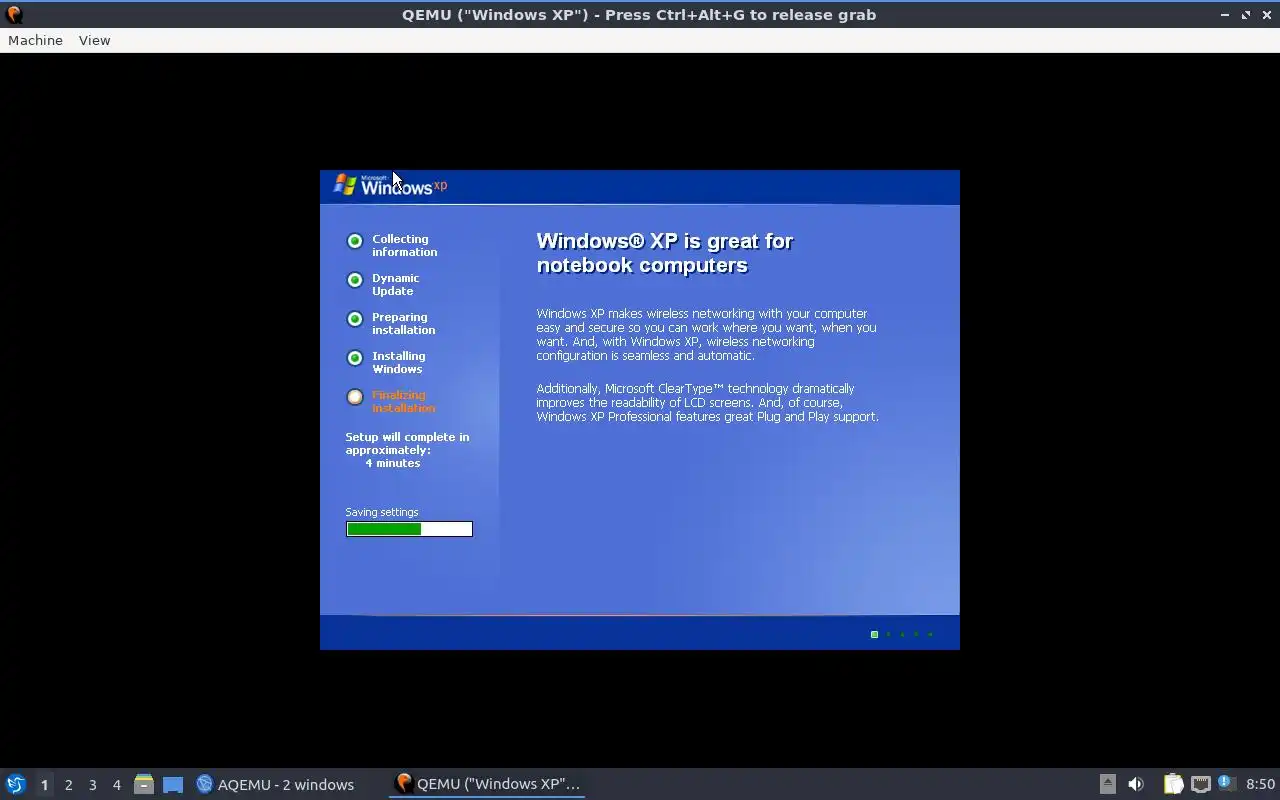This screenshot has height=800, width=1280.
Task: Open the View menu
Action: click(x=94, y=40)
